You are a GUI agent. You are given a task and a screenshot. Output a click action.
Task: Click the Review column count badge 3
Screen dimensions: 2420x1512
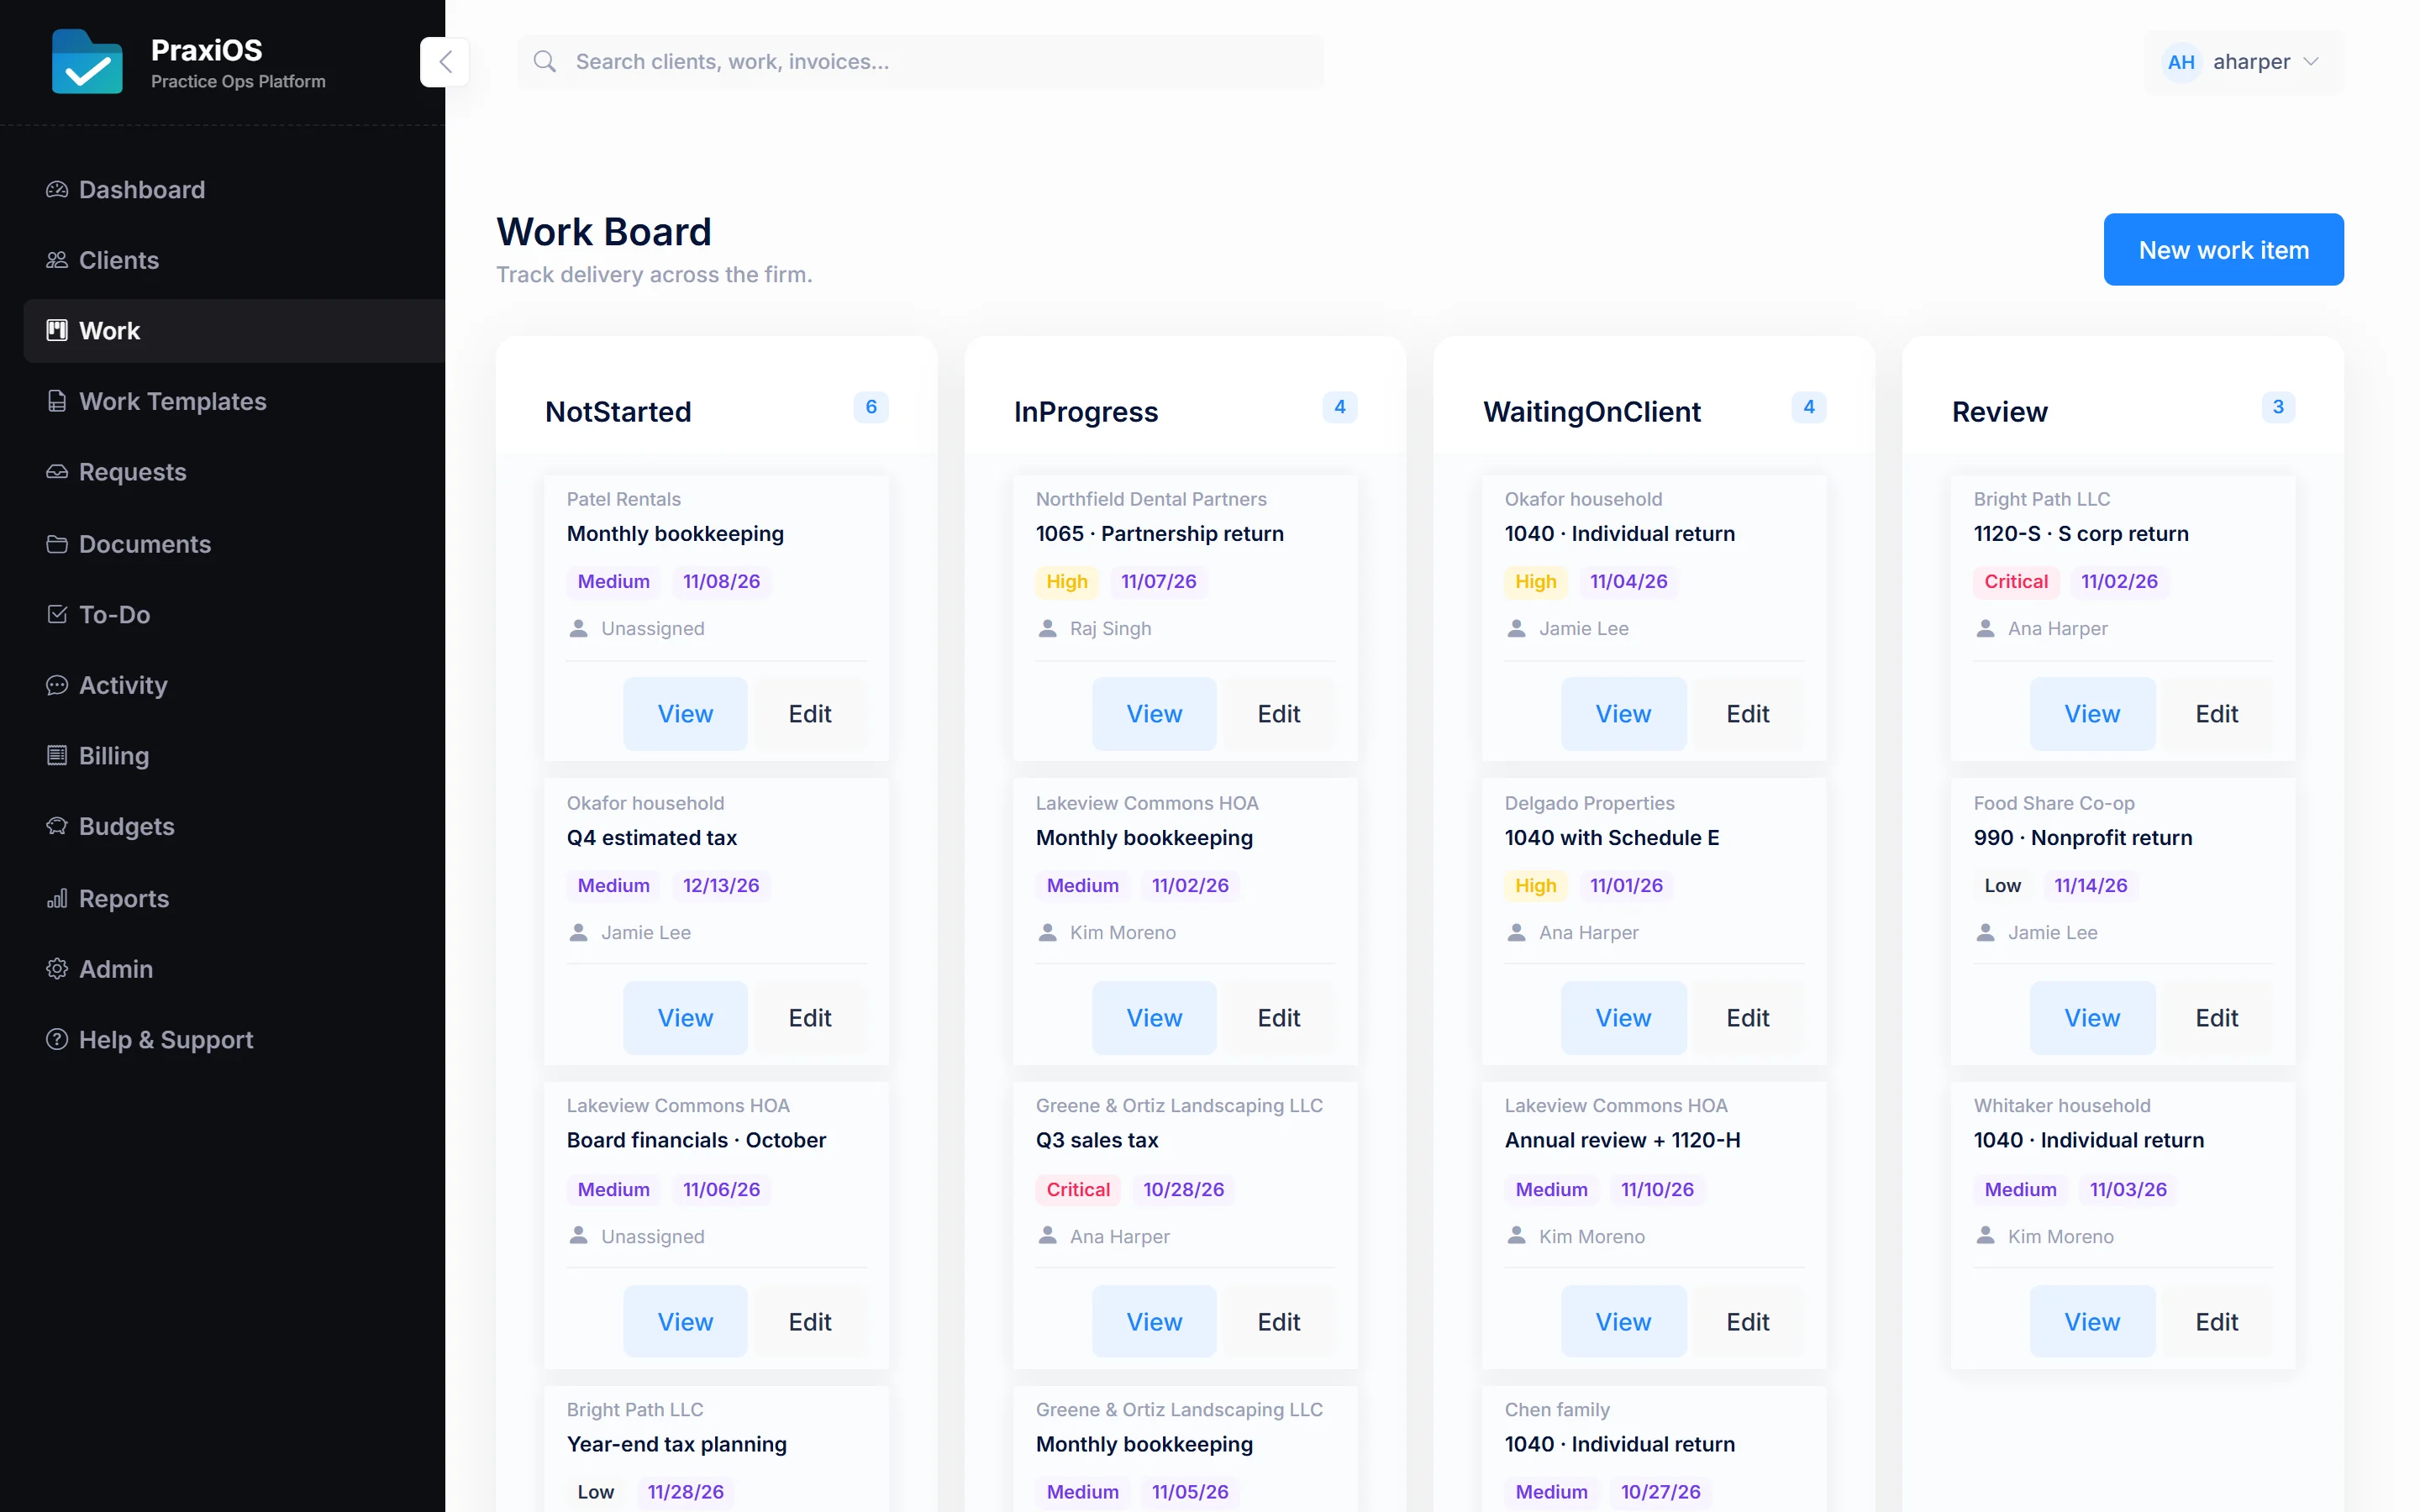(x=2278, y=407)
